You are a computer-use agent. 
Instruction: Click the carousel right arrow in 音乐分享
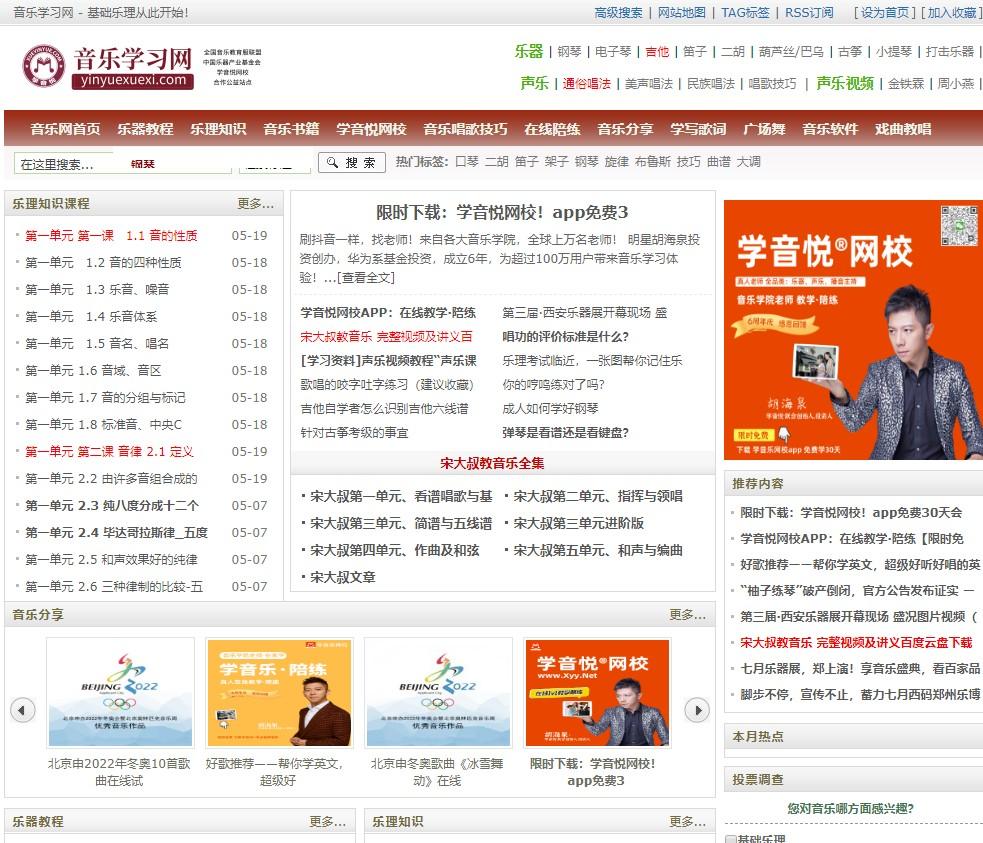point(696,710)
